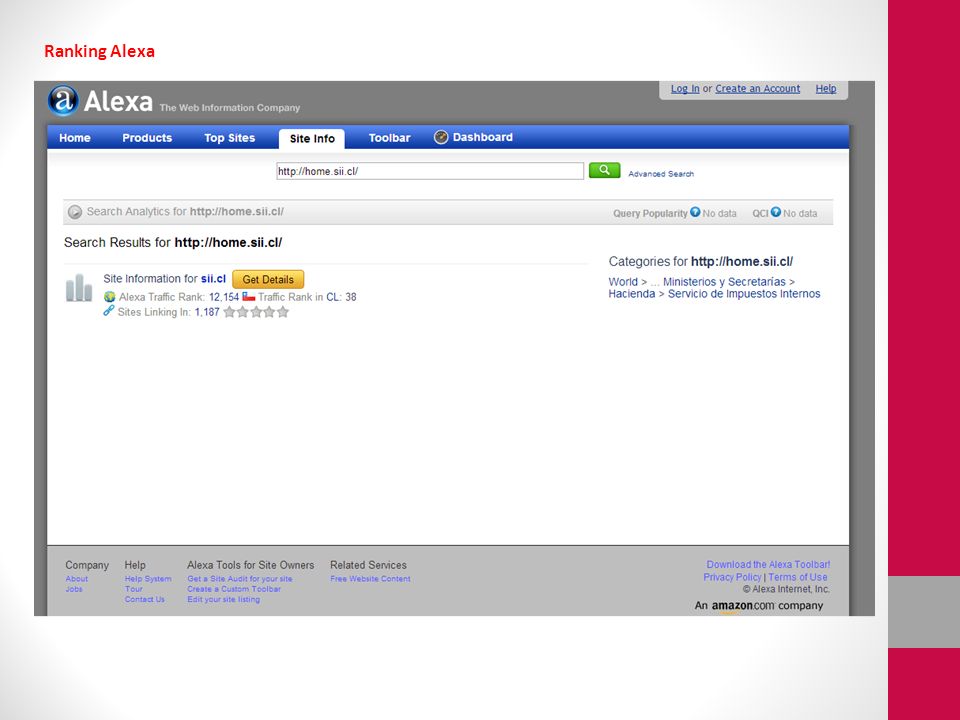Click the Jobs footer link
960x720 pixels.
(x=74, y=589)
